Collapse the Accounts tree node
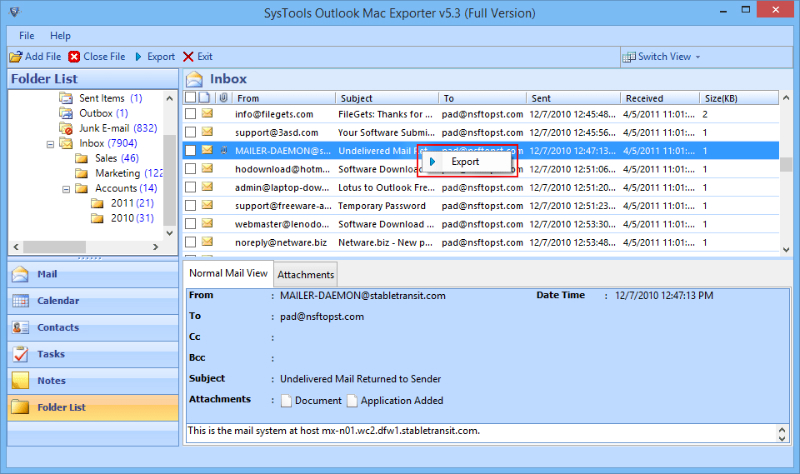The width and height of the screenshot is (800, 474). (x=66, y=189)
